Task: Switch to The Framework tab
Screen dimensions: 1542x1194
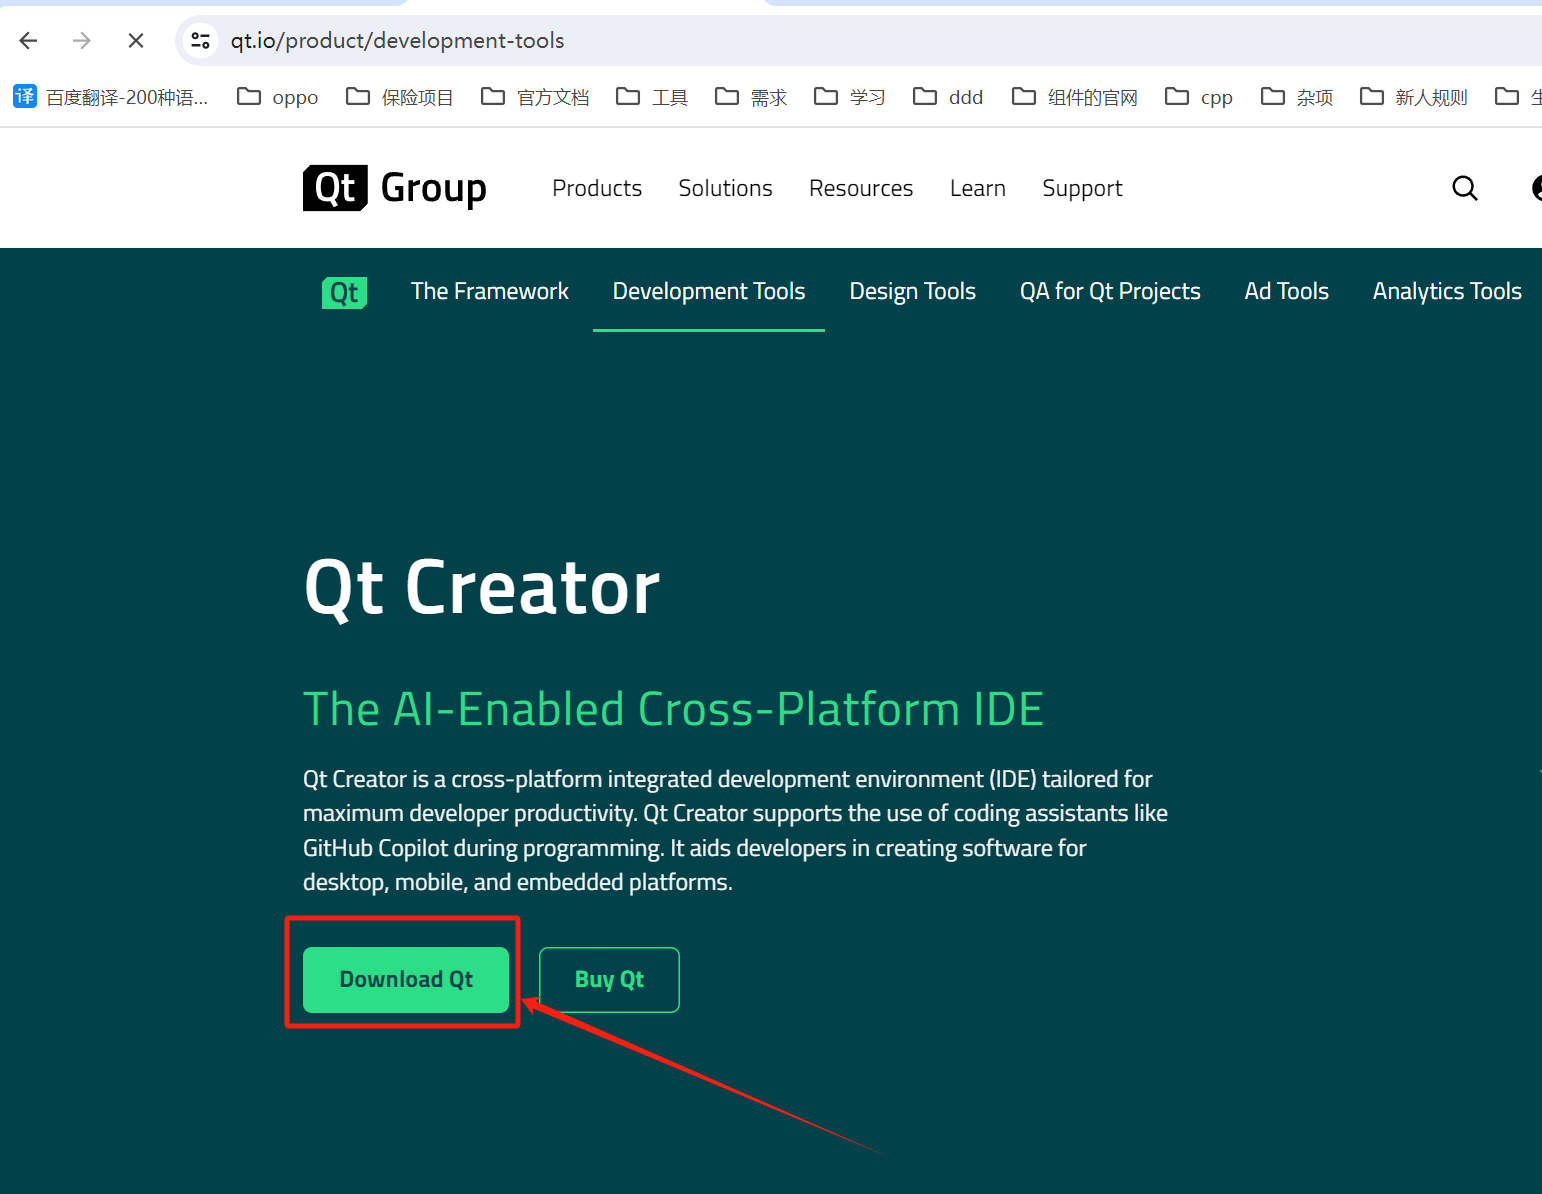Action: pyautogui.click(x=489, y=291)
